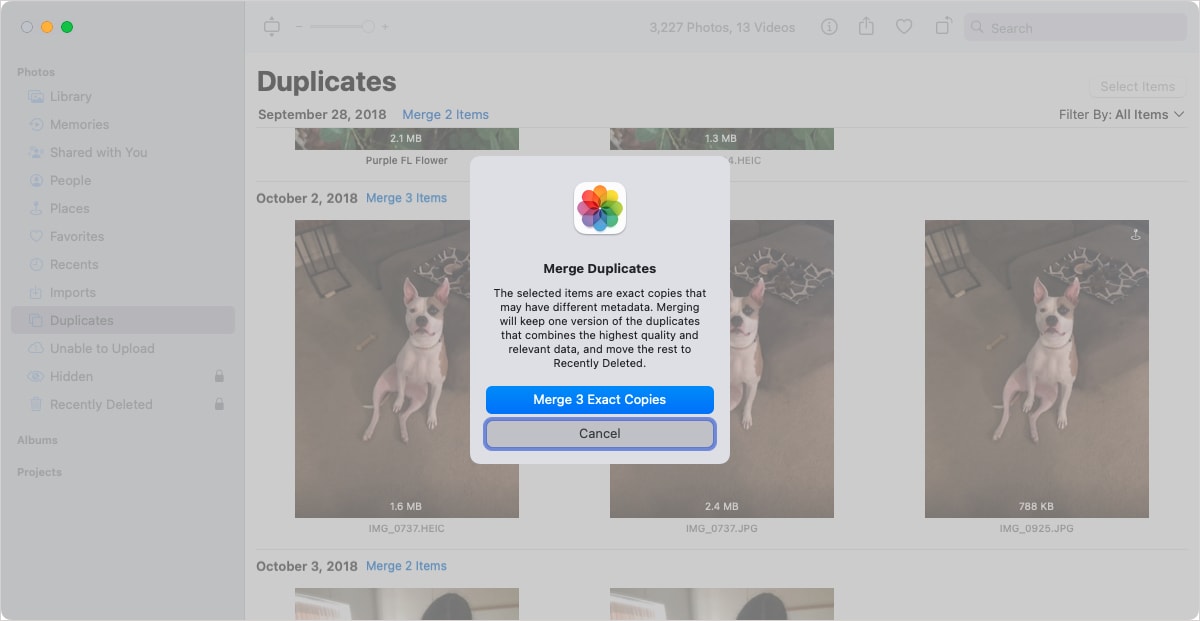Click the Favorite heart toolbar icon
The width and height of the screenshot is (1200, 621).
pyautogui.click(x=904, y=27)
